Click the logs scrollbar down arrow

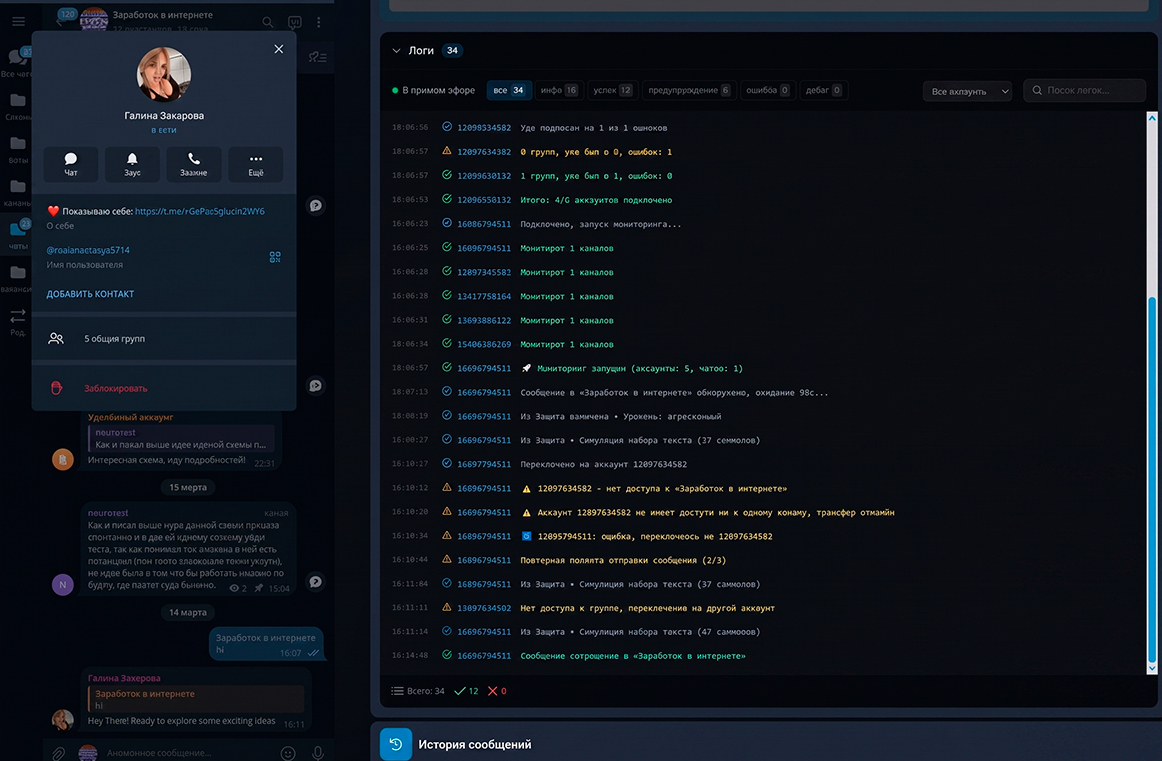(x=1152, y=668)
